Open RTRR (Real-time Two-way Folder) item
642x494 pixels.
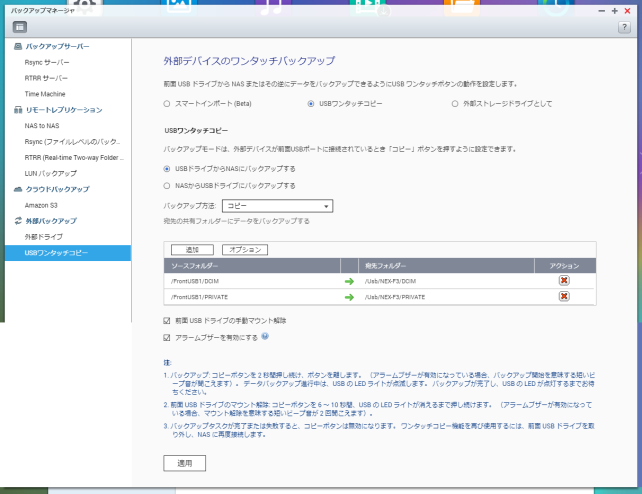coord(74,158)
